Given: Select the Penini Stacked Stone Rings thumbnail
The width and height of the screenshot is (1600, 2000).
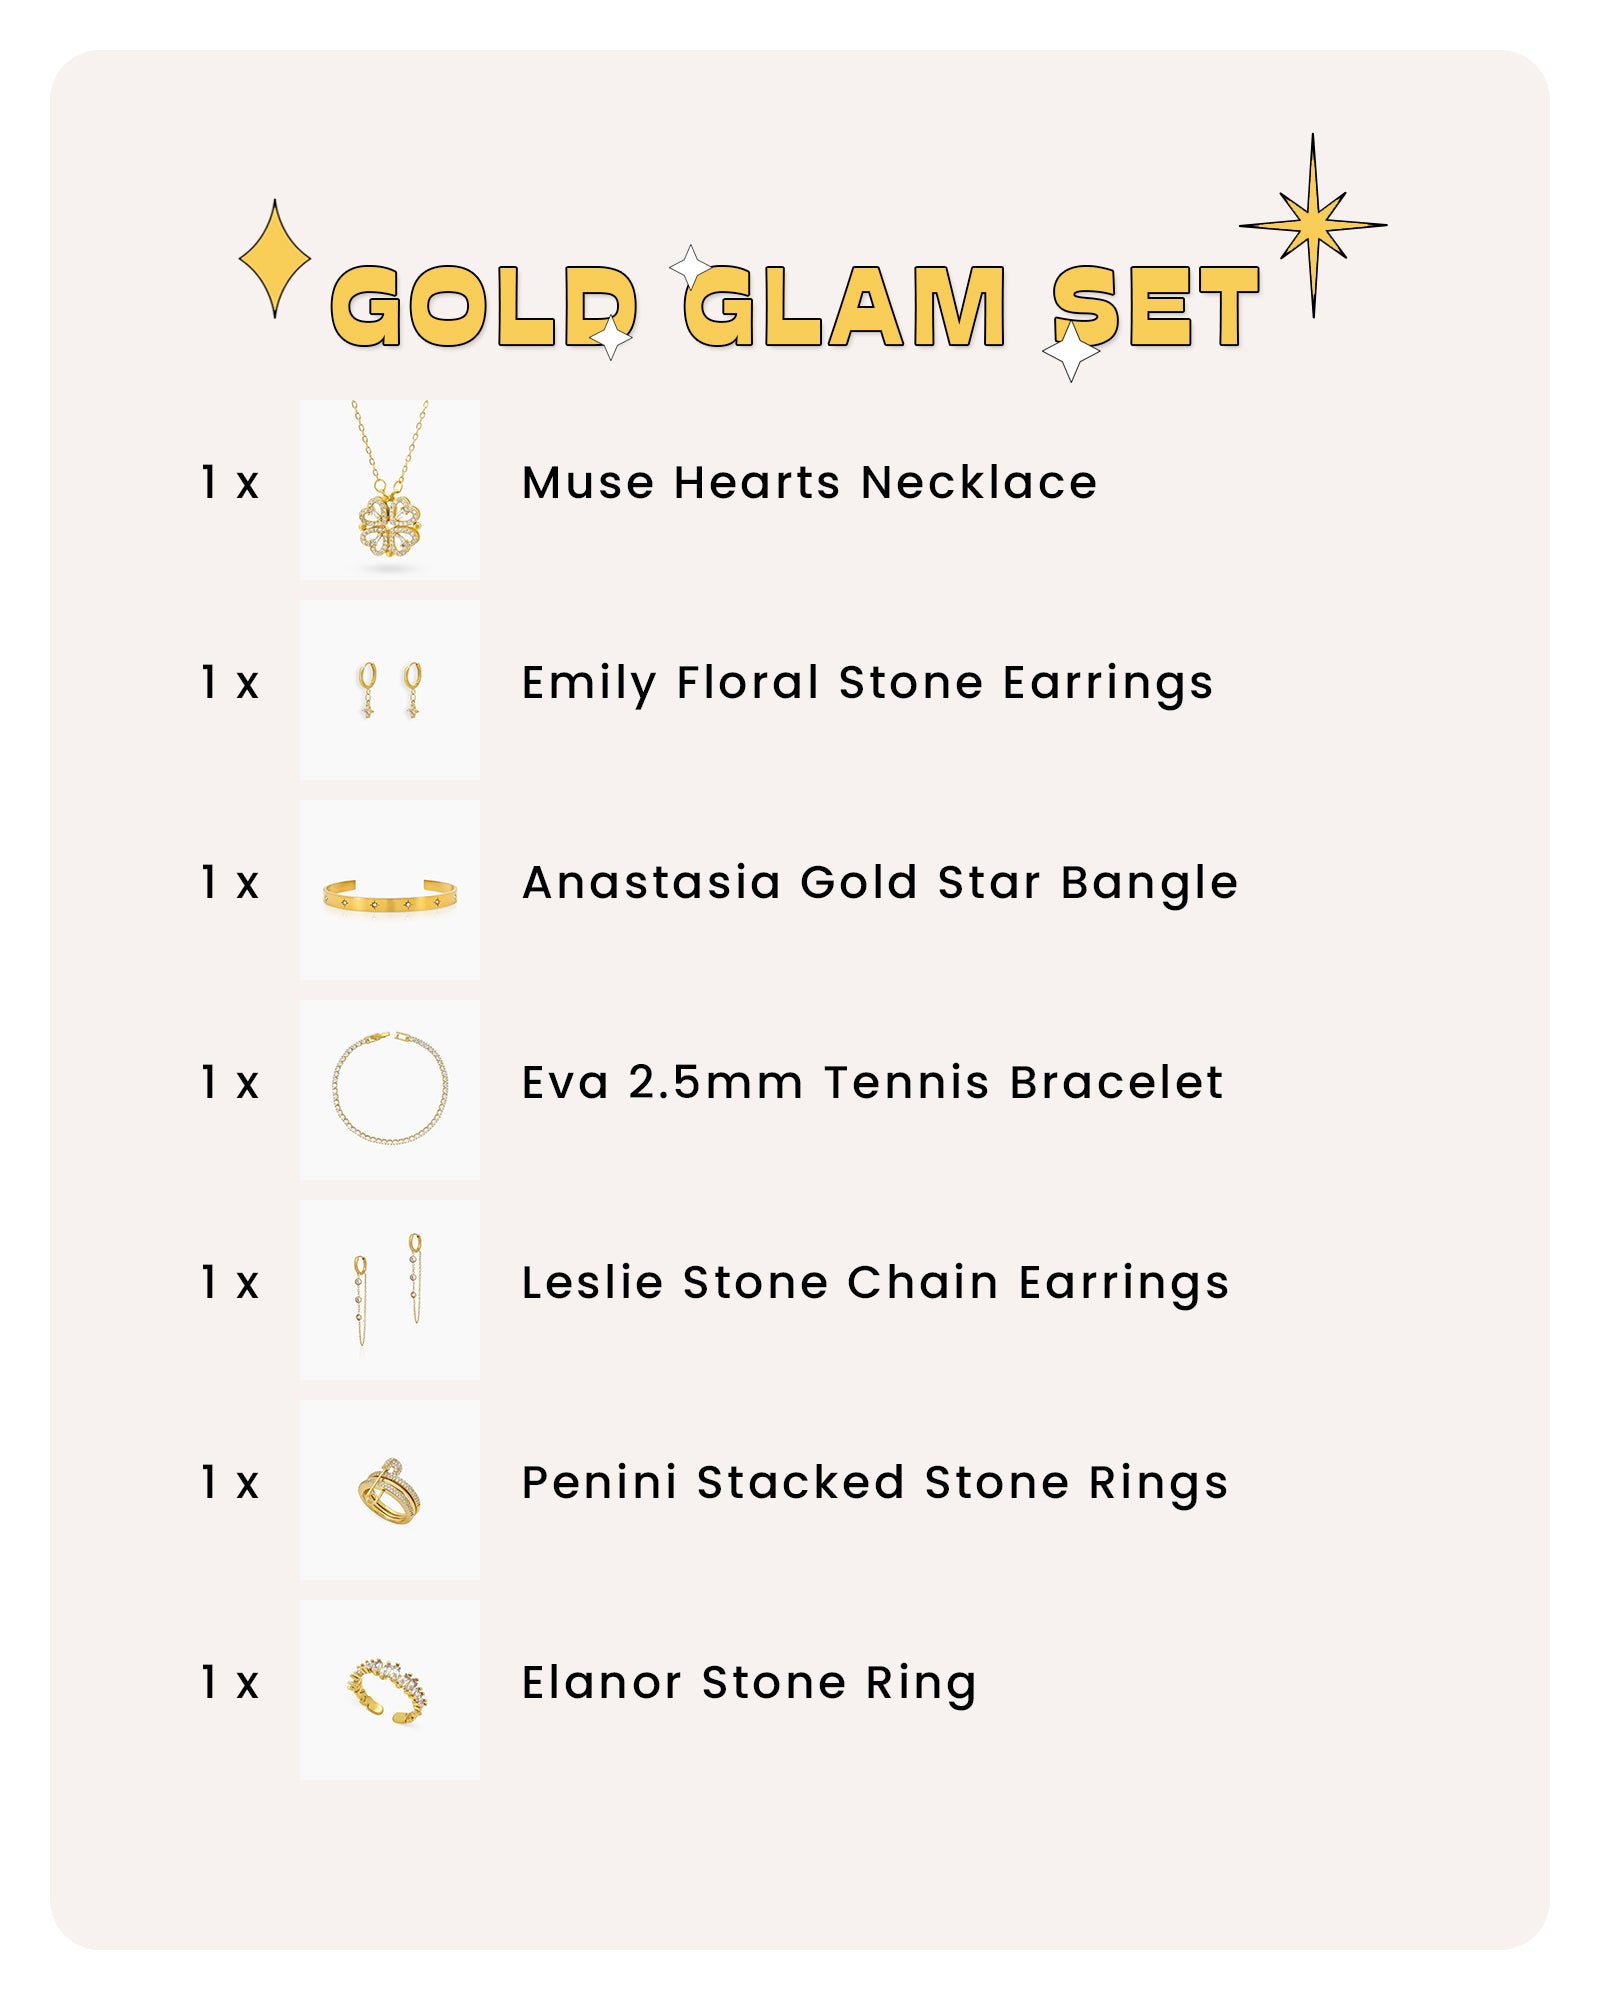Looking at the screenshot, I should point(390,1490).
